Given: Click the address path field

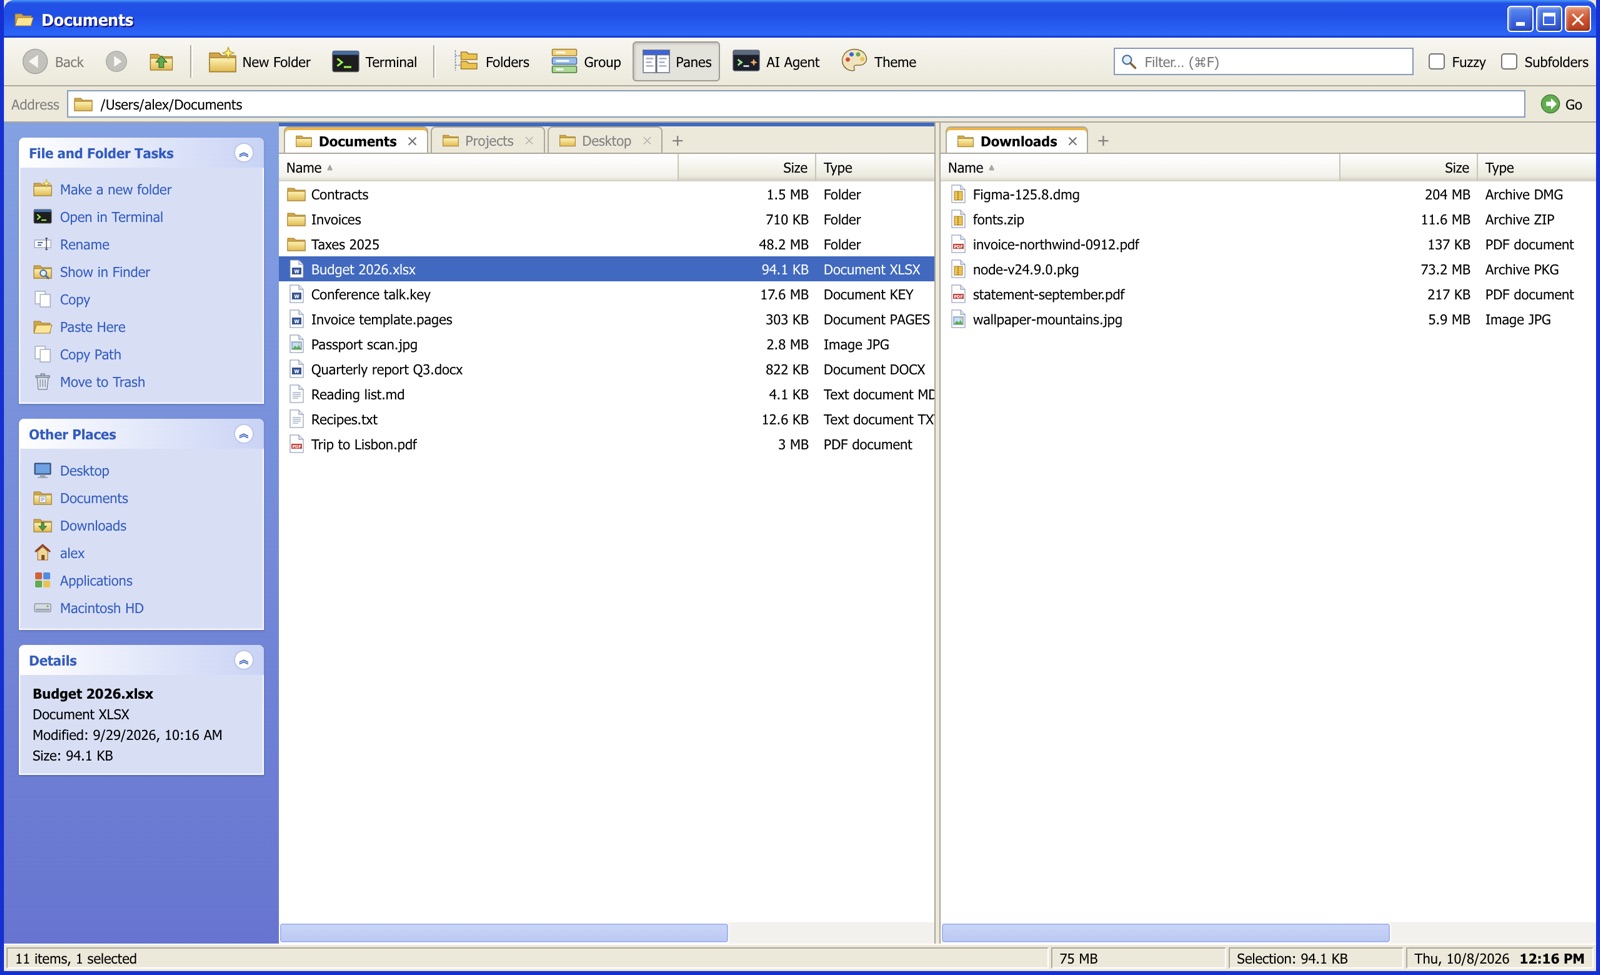Looking at the screenshot, I should point(796,104).
